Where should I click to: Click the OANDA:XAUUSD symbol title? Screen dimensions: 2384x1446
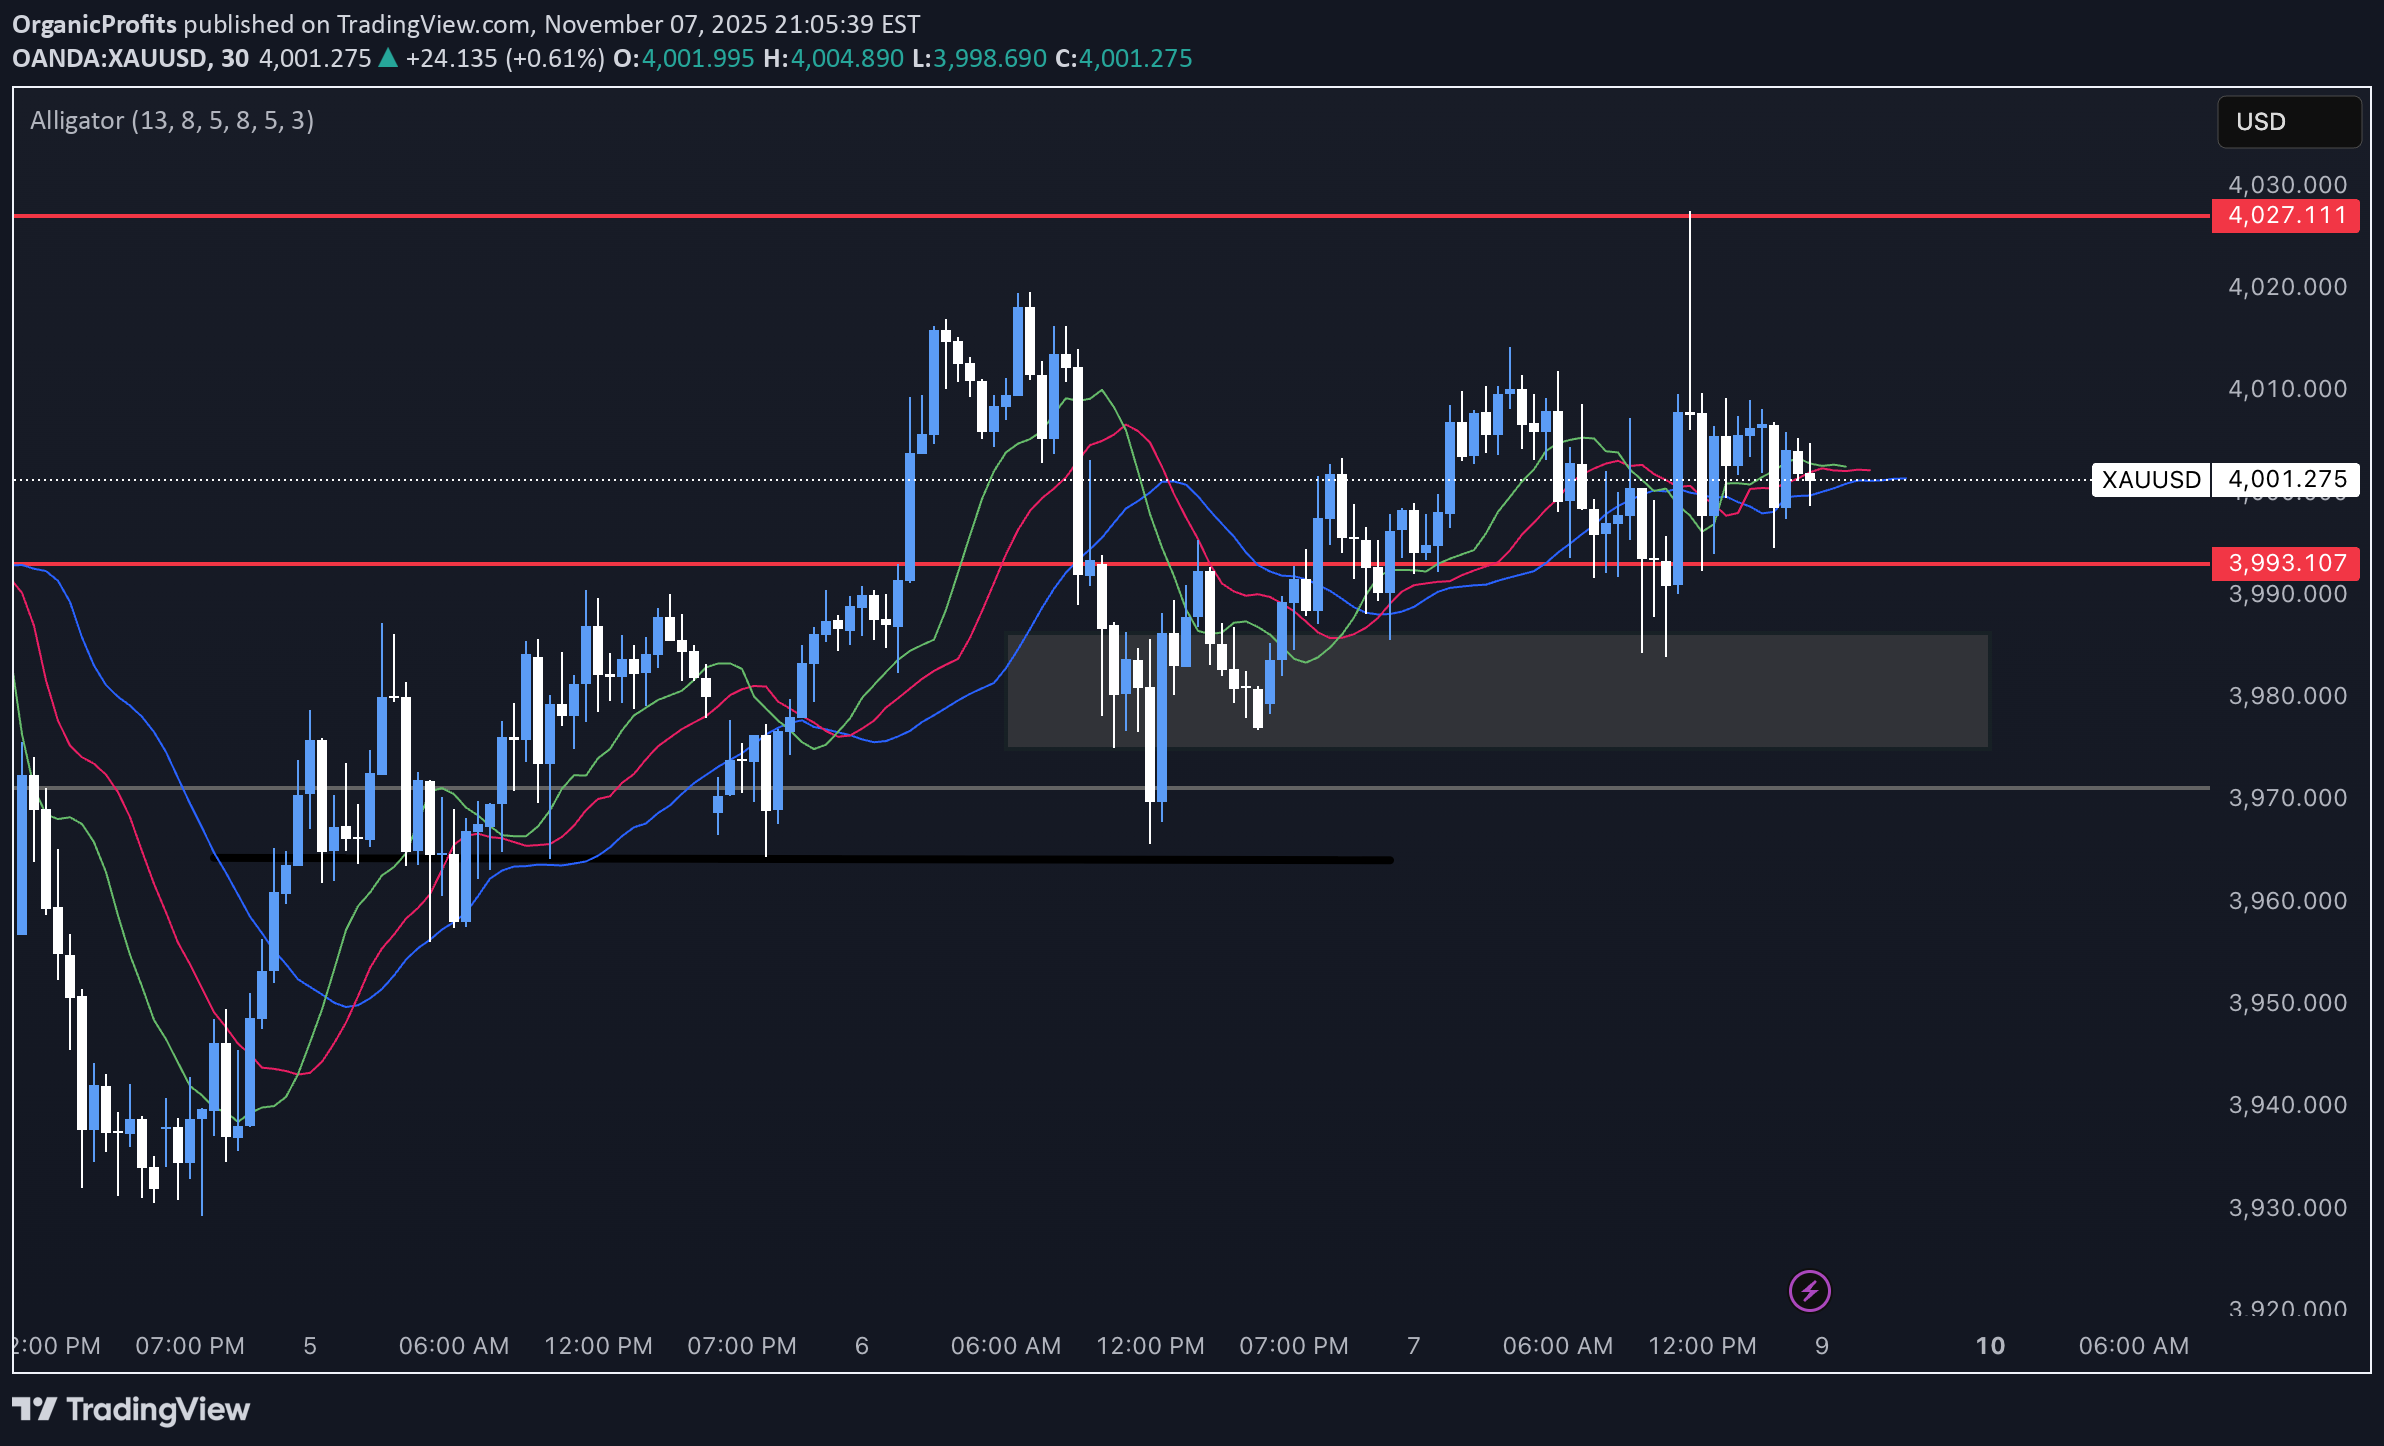(110, 58)
